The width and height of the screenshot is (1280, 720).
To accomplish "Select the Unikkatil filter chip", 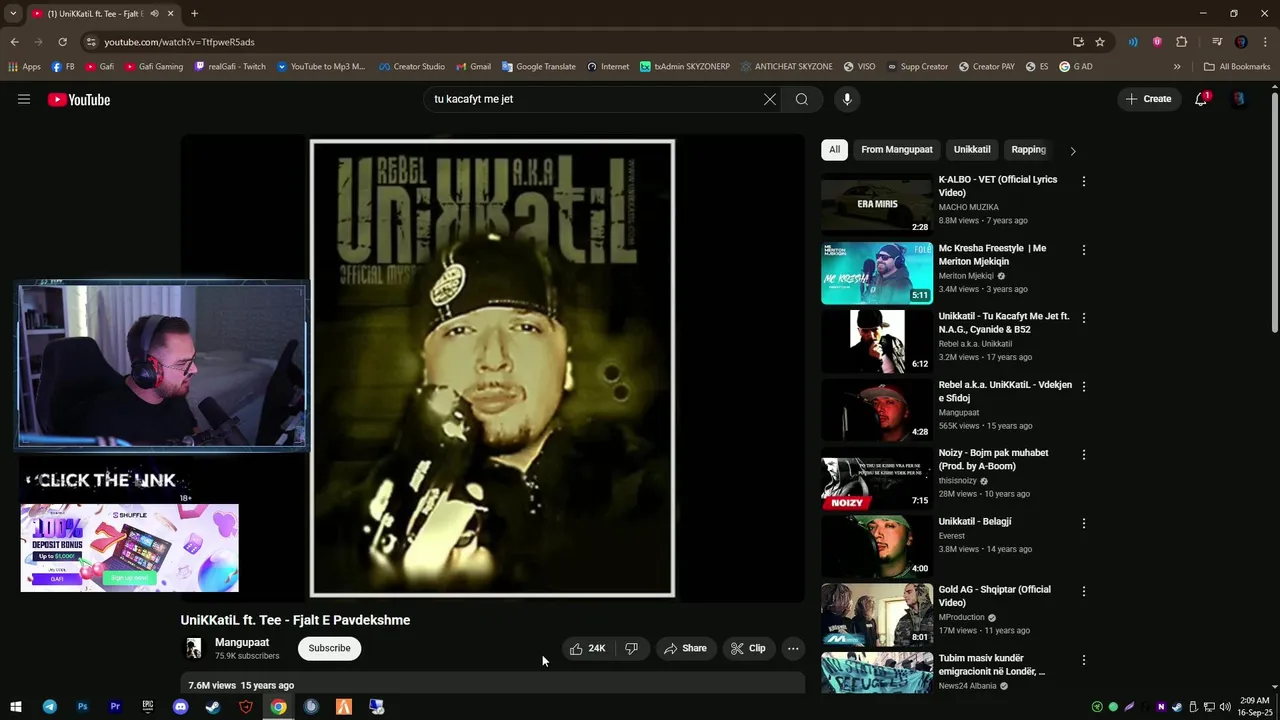I will click(x=972, y=150).
